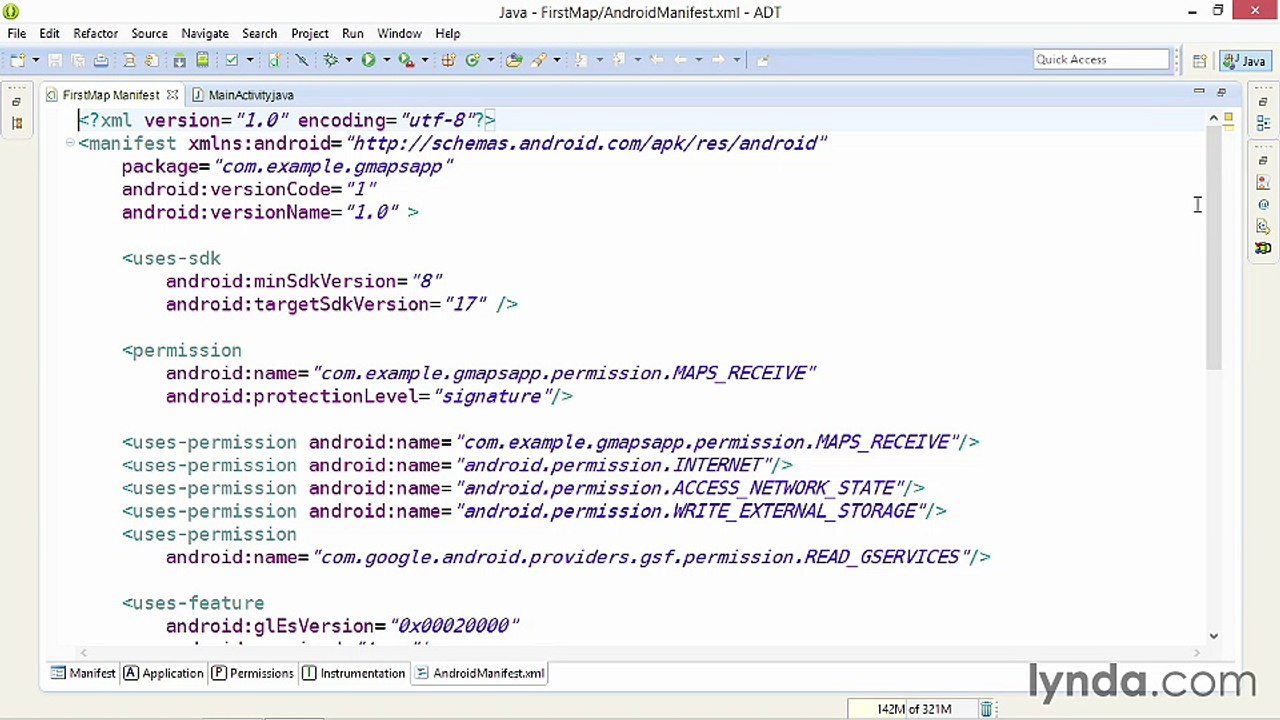This screenshot has height=720, width=1280.
Task: Click the New Java Package icon
Action: point(449,60)
